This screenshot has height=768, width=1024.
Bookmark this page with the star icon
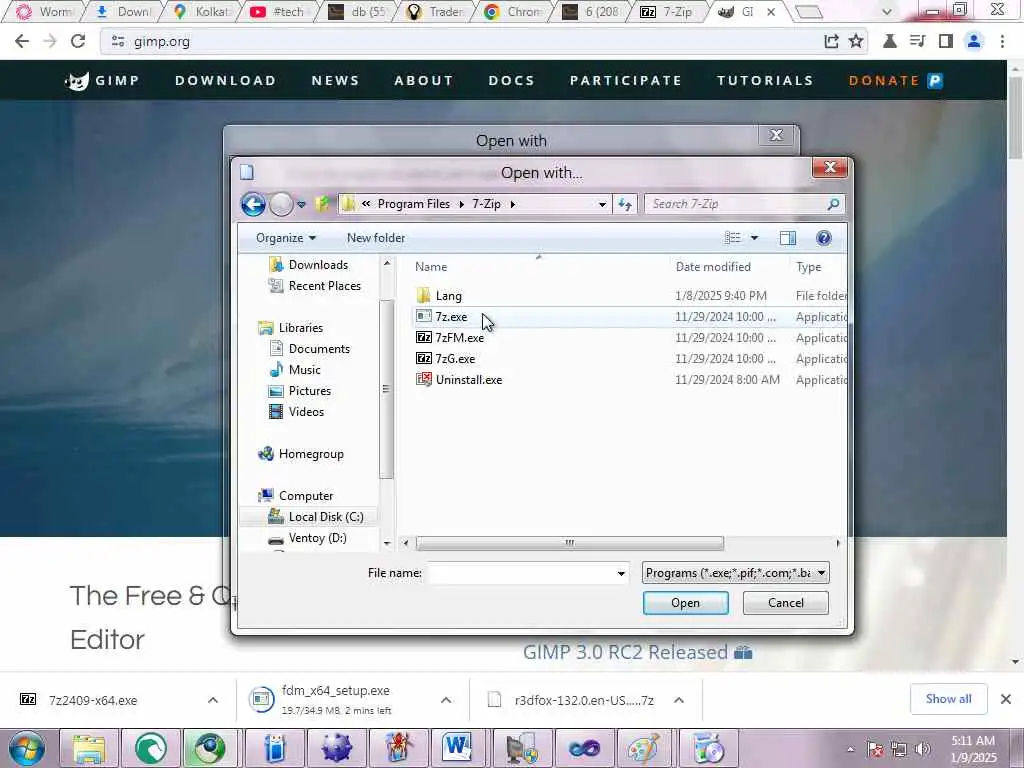click(x=856, y=41)
